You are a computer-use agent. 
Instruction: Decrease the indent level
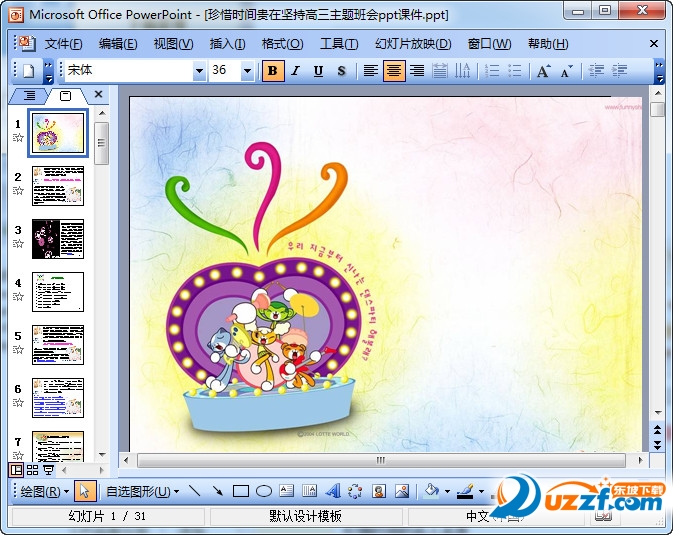tap(596, 71)
